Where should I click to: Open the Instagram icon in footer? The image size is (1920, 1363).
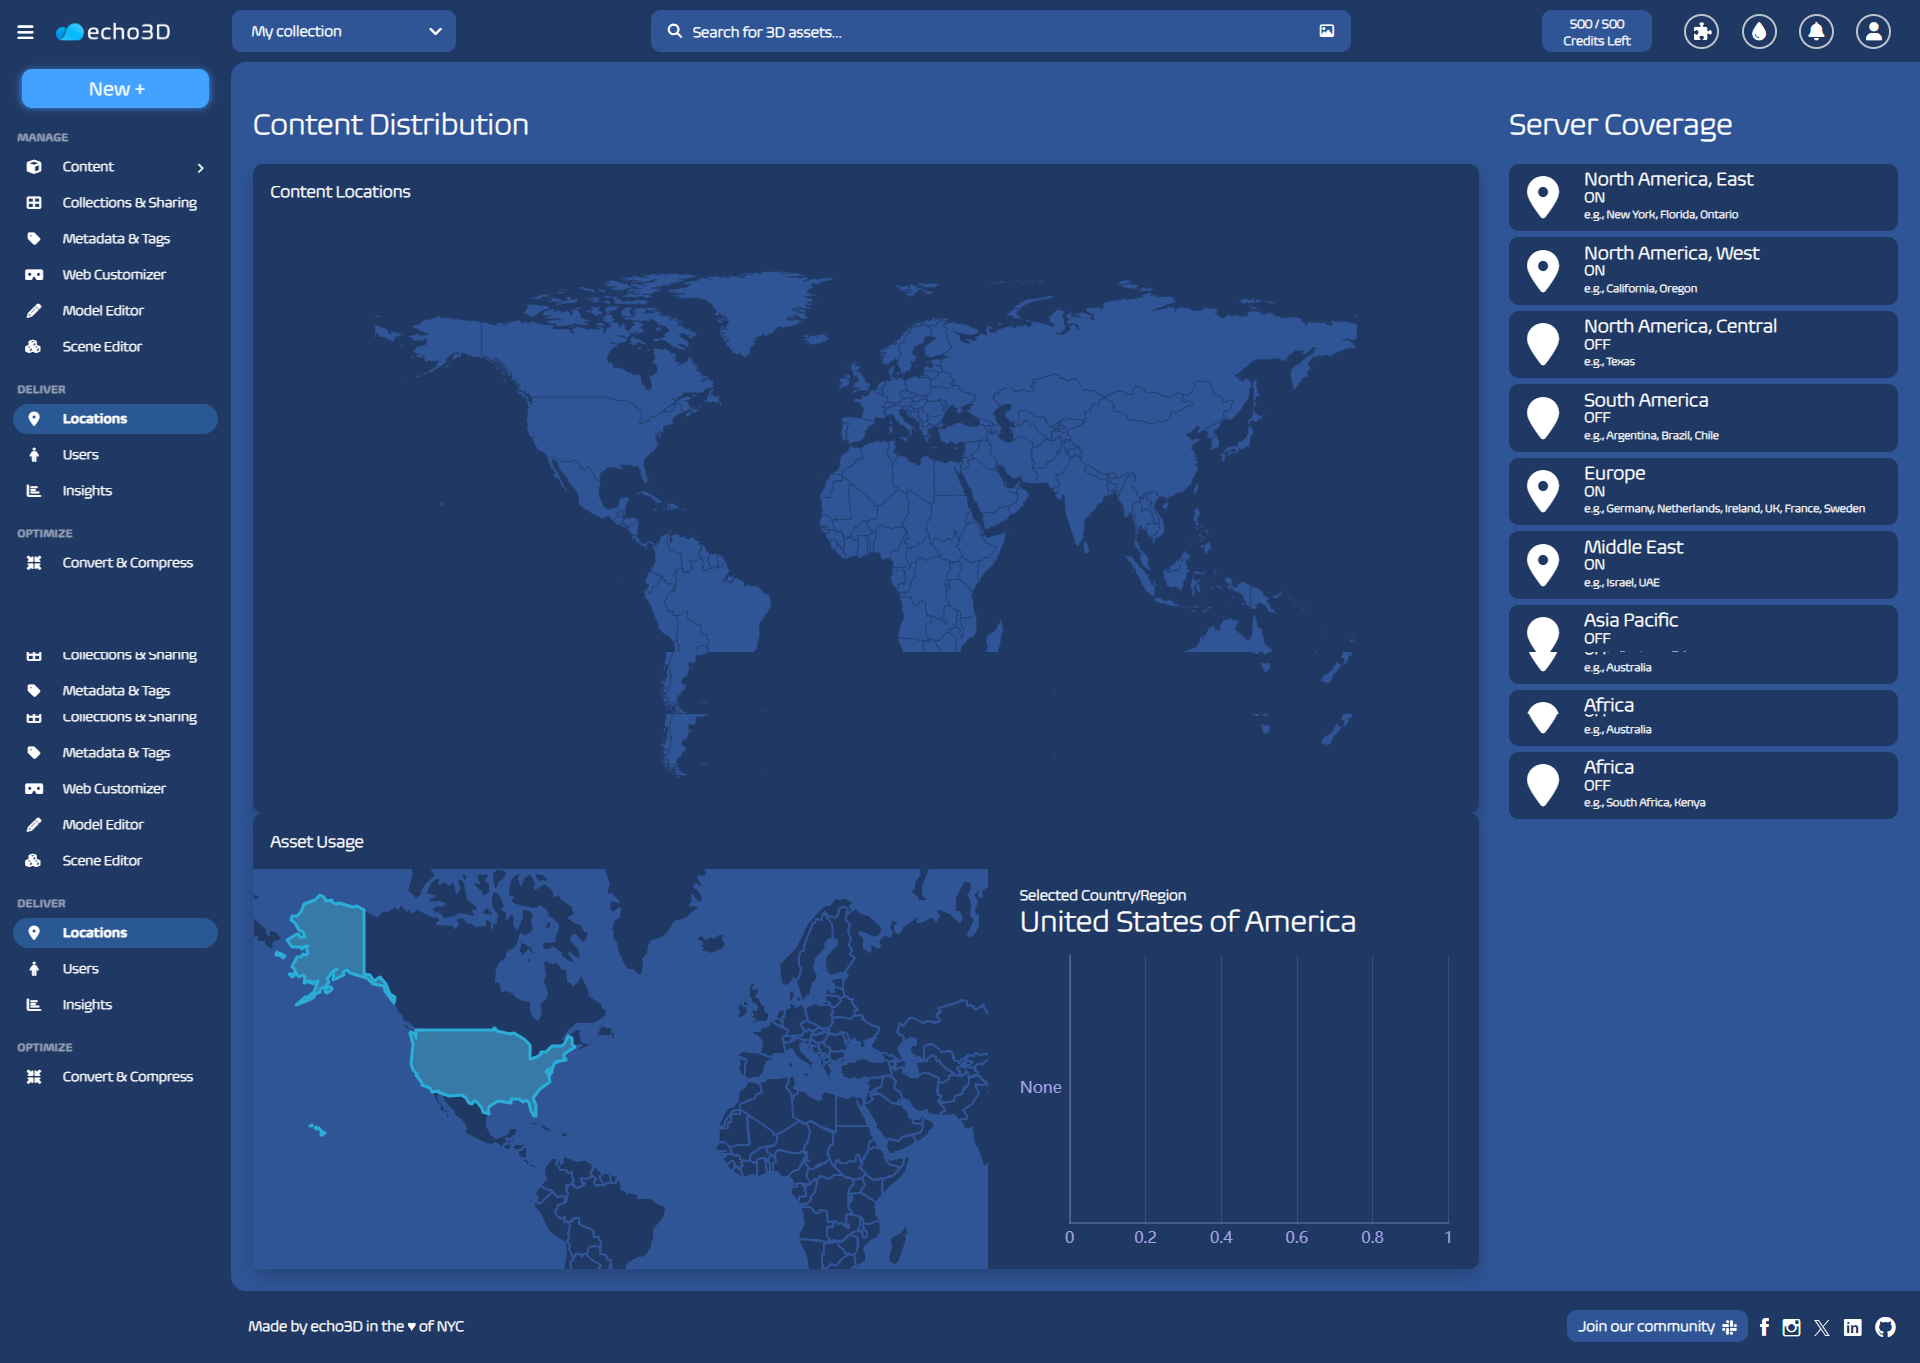(x=1791, y=1327)
